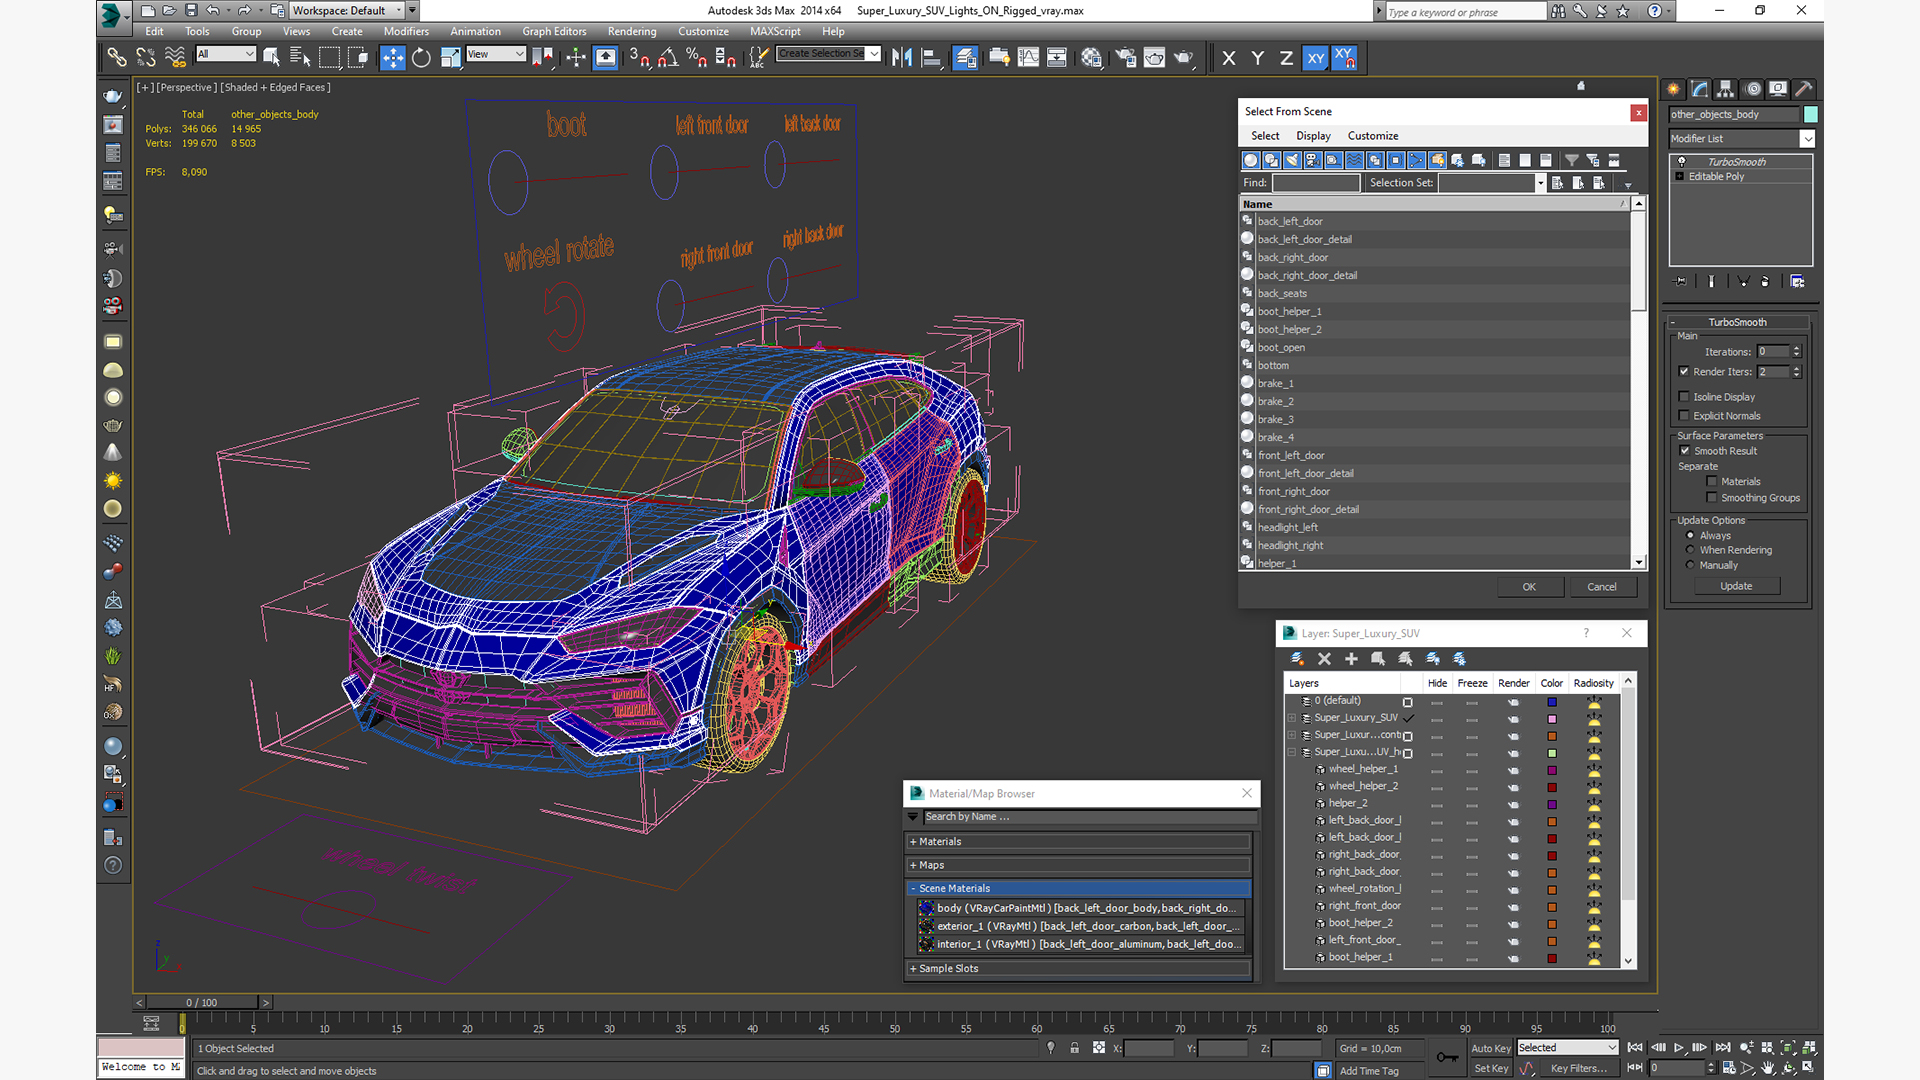The height and width of the screenshot is (1080, 1920).
Task: Check Separate by Smoothing Groups
Action: click(x=1712, y=498)
